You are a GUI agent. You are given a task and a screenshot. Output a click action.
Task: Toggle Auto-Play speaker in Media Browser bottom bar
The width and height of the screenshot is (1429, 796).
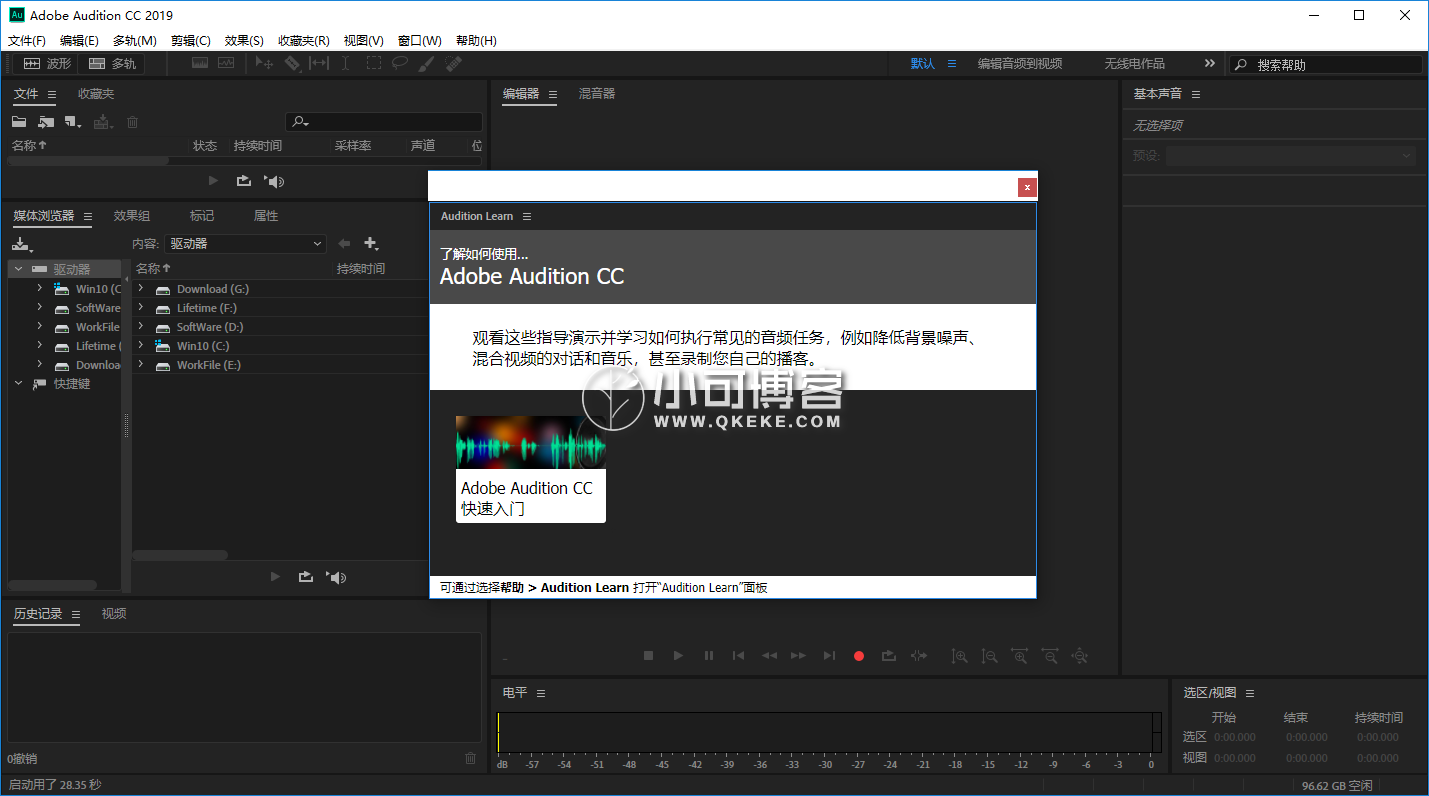337,577
